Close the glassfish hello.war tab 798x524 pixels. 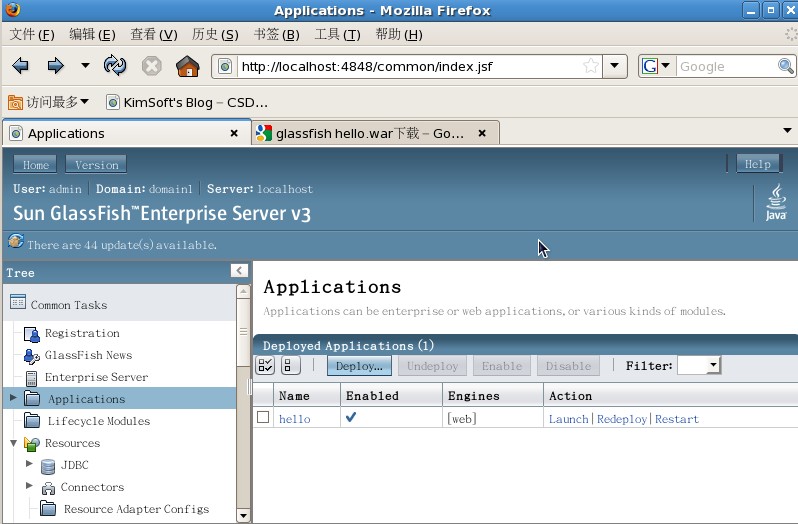482,133
